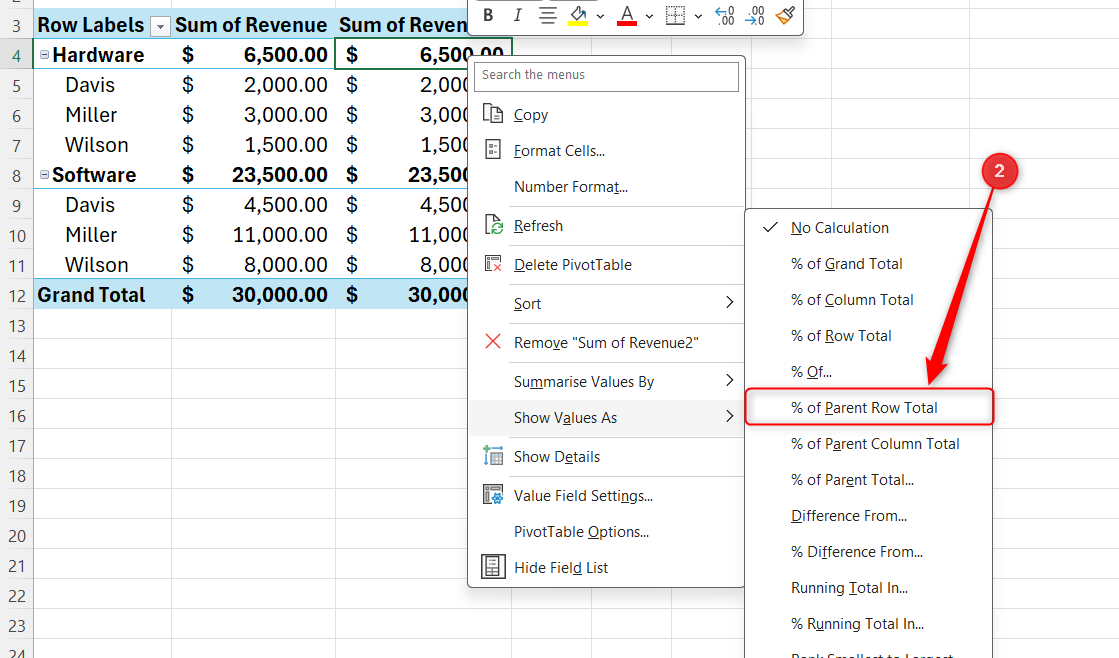
Task: Remove Sum of Revenue2 field
Action: point(606,343)
